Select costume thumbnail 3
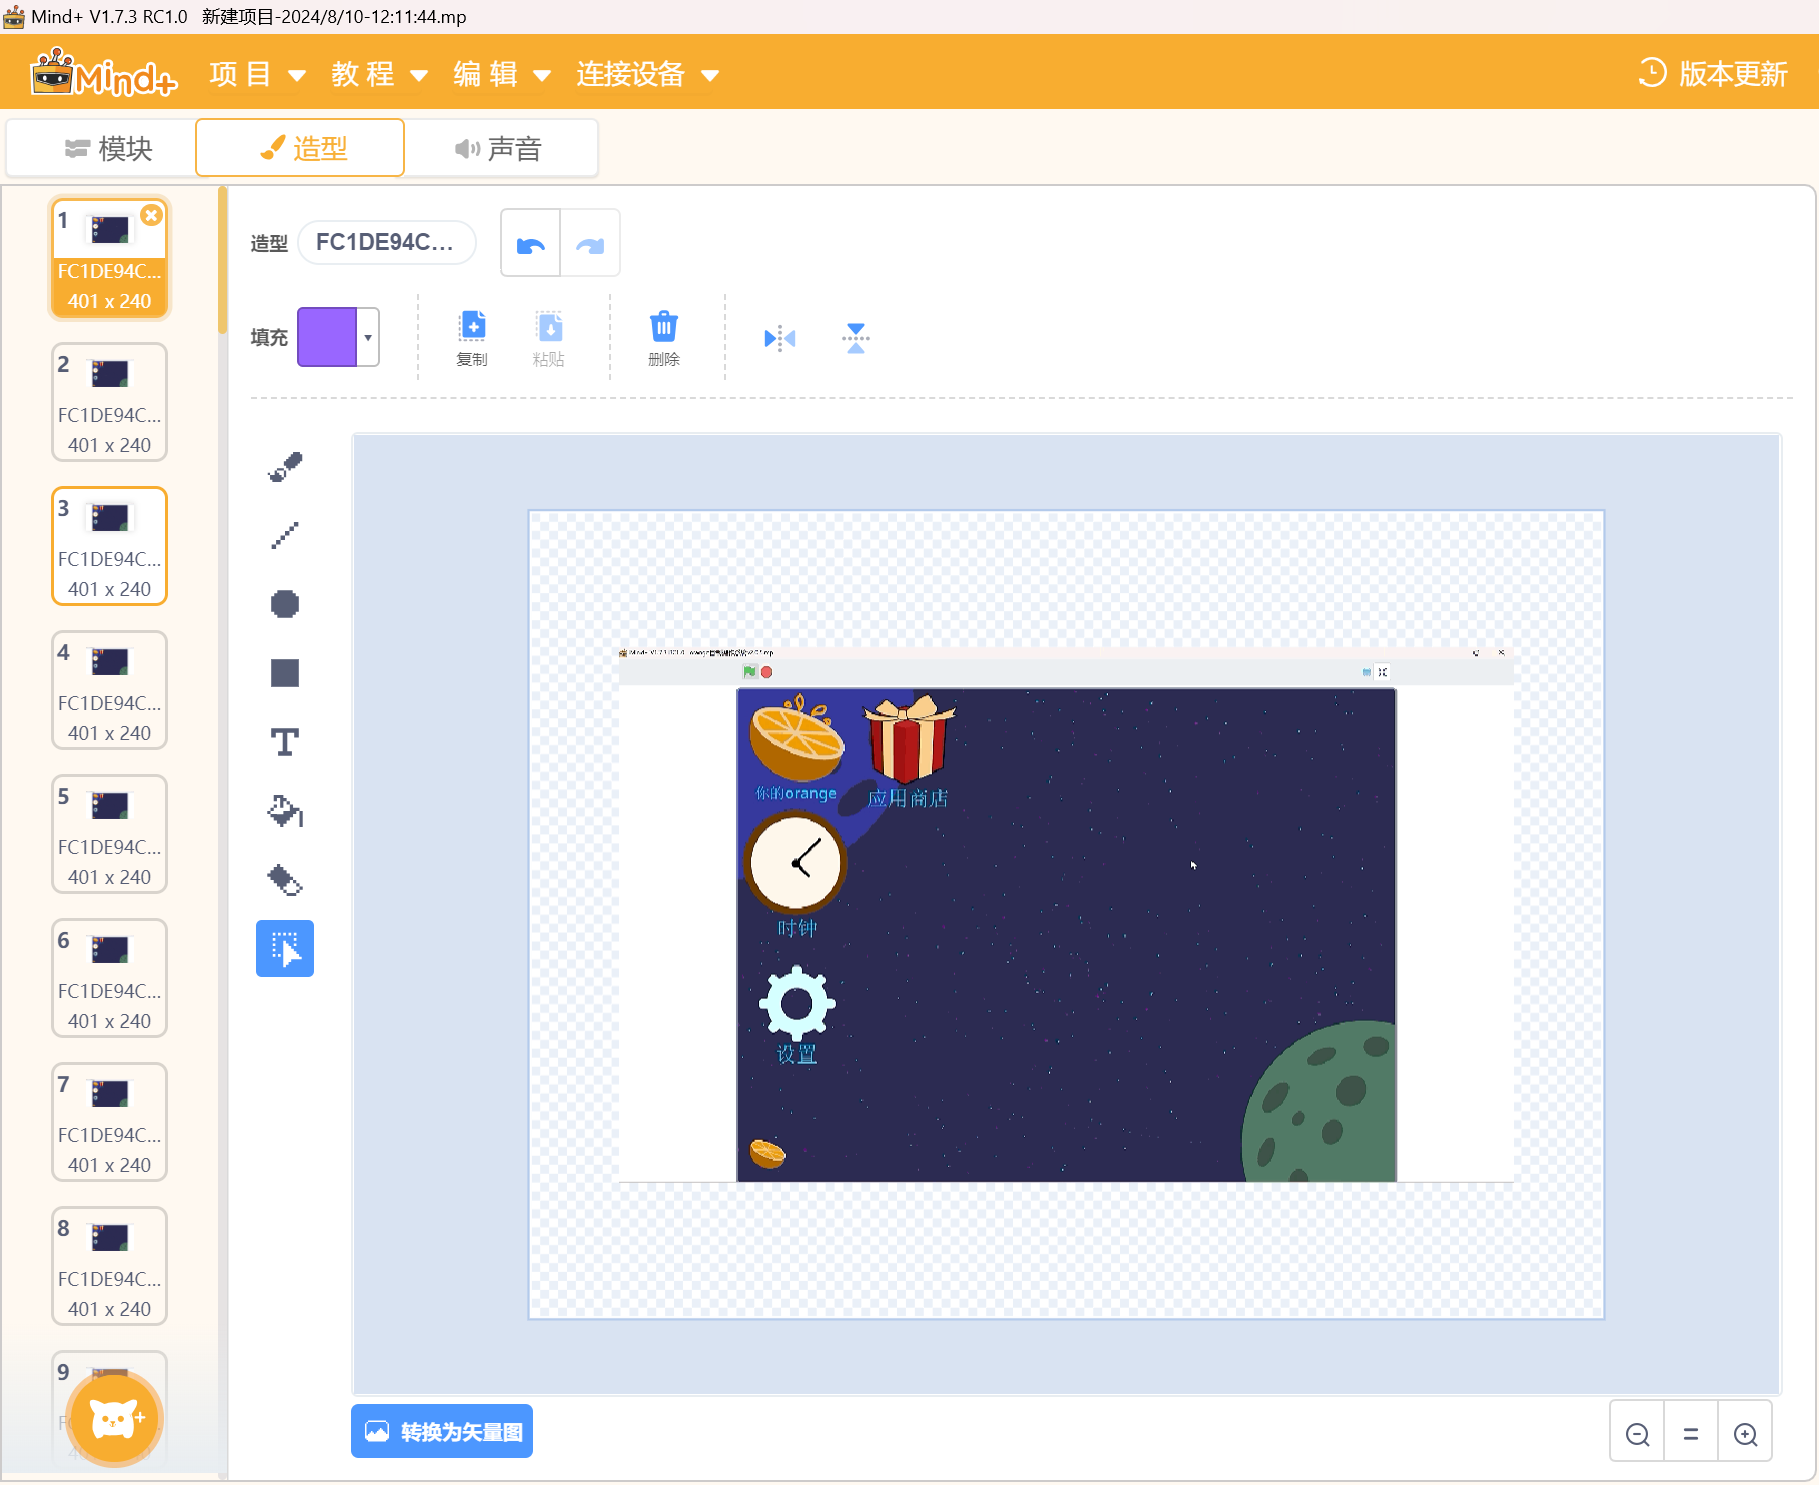1819x1485 pixels. pyautogui.click(x=109, y=546)
